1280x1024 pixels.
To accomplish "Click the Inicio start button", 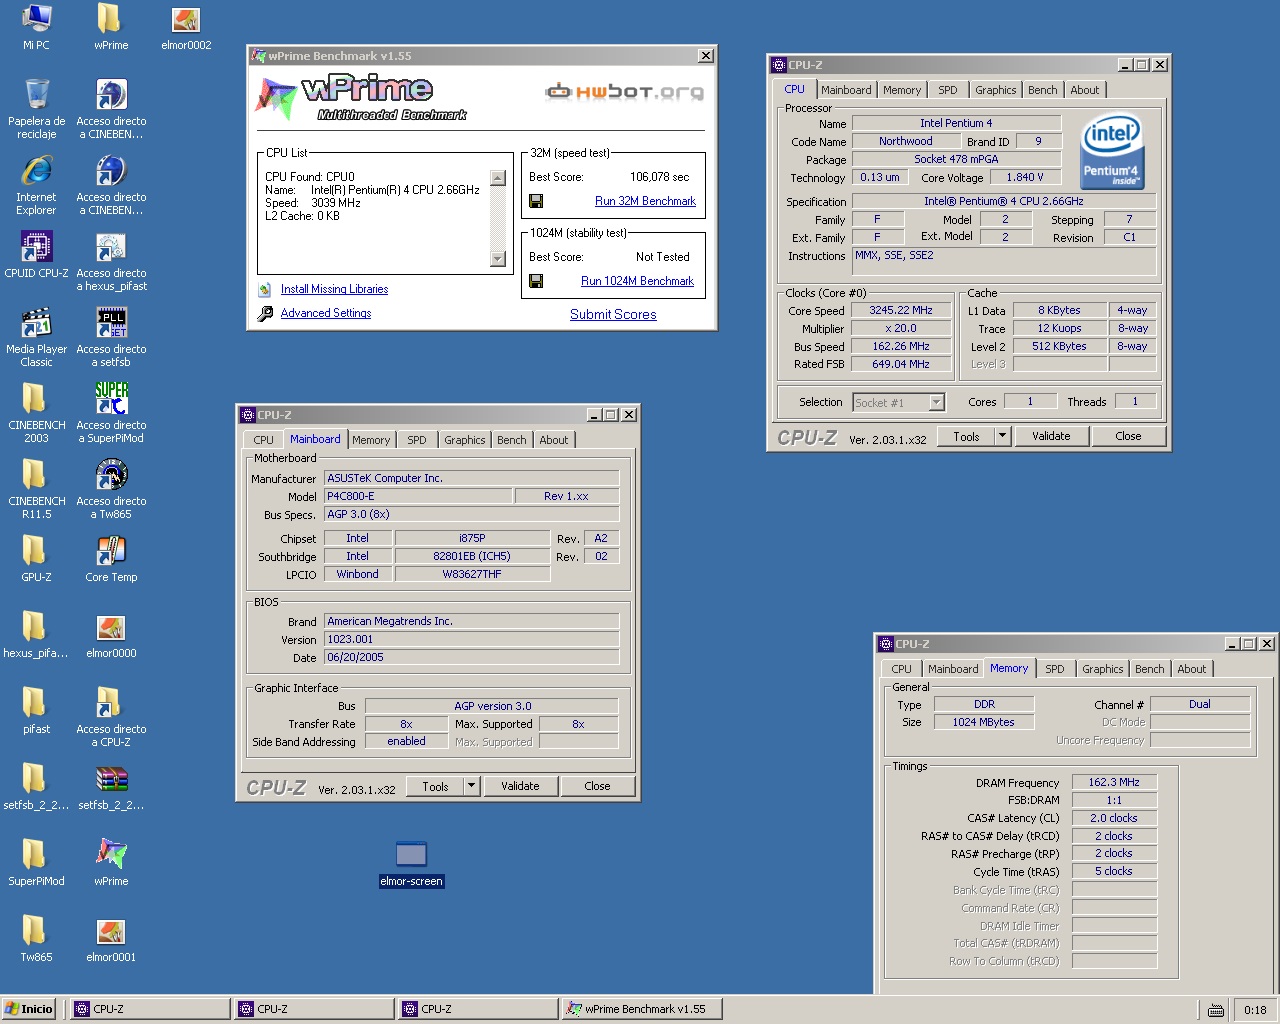I will [29, 1009].
